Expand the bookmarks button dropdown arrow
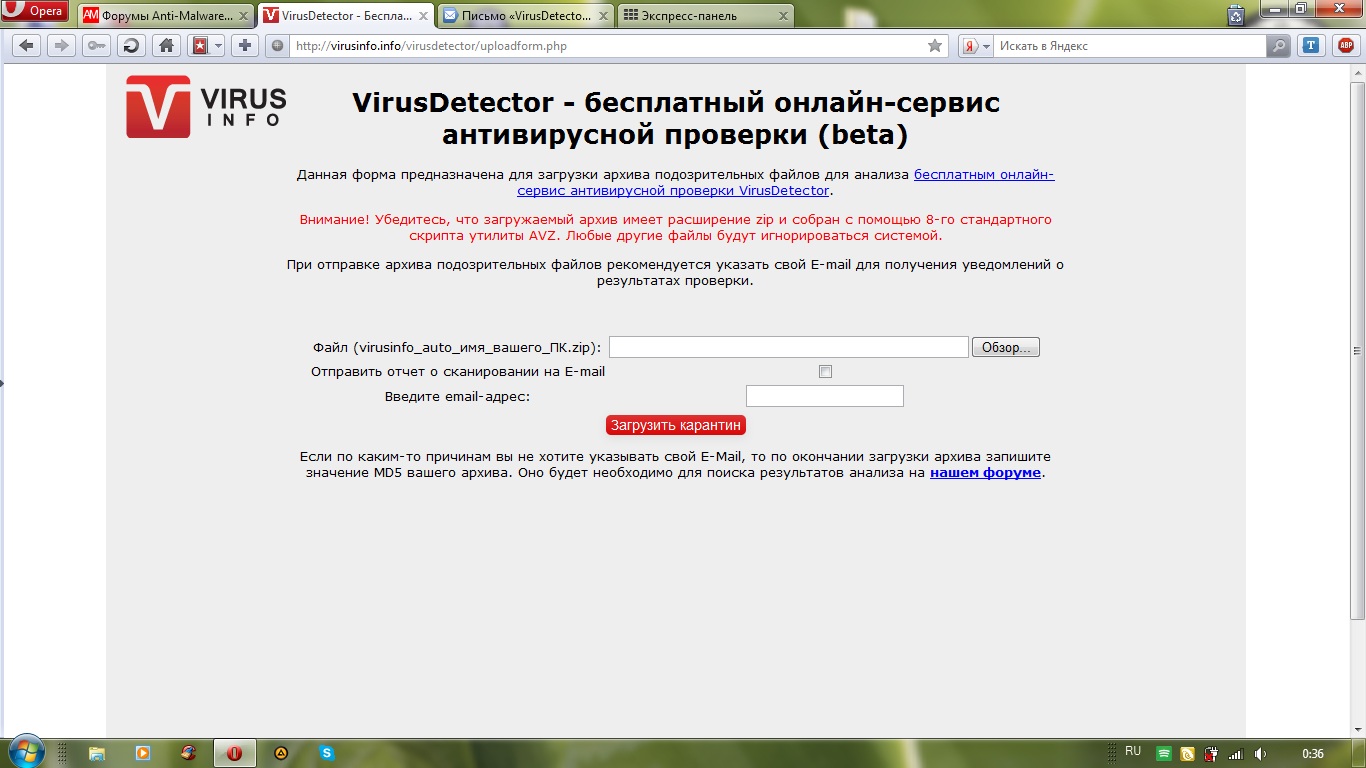The width and height of the screenshot is (1366, 768). click(x=218, y=46)
